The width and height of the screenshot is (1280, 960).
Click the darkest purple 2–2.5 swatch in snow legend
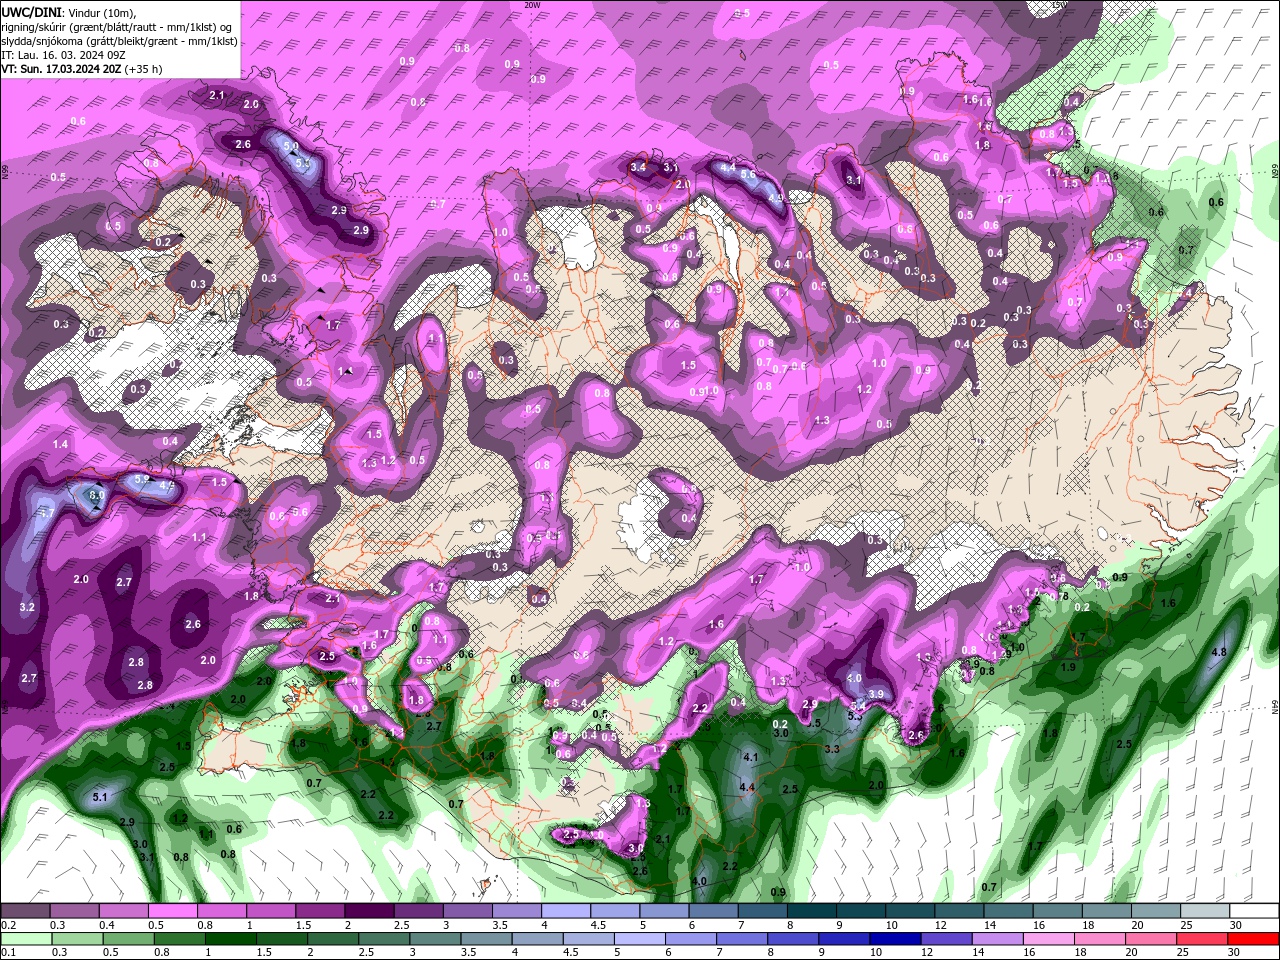[370, 911]
